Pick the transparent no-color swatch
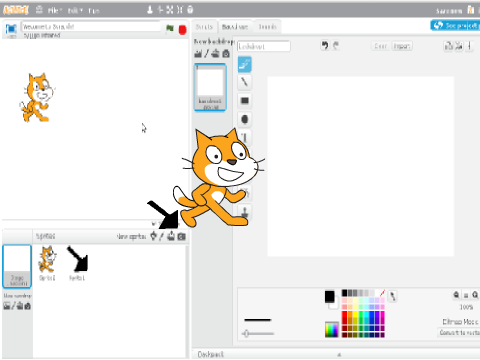 382,293
